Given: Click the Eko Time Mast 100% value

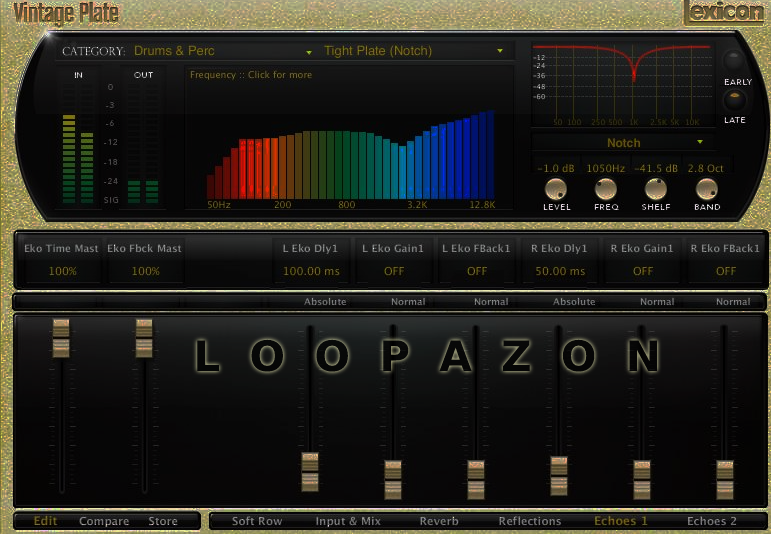Looking at the screenshot, I should [62, 271].
